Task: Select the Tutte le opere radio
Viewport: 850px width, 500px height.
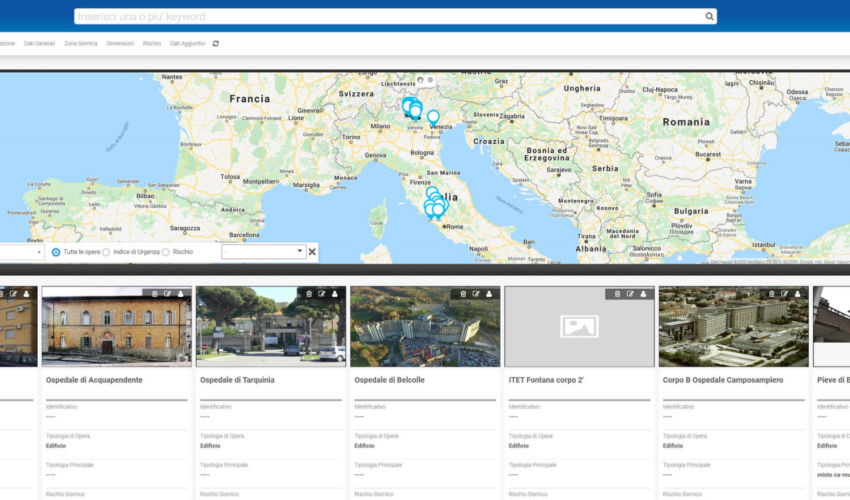Action: [56, 252]
